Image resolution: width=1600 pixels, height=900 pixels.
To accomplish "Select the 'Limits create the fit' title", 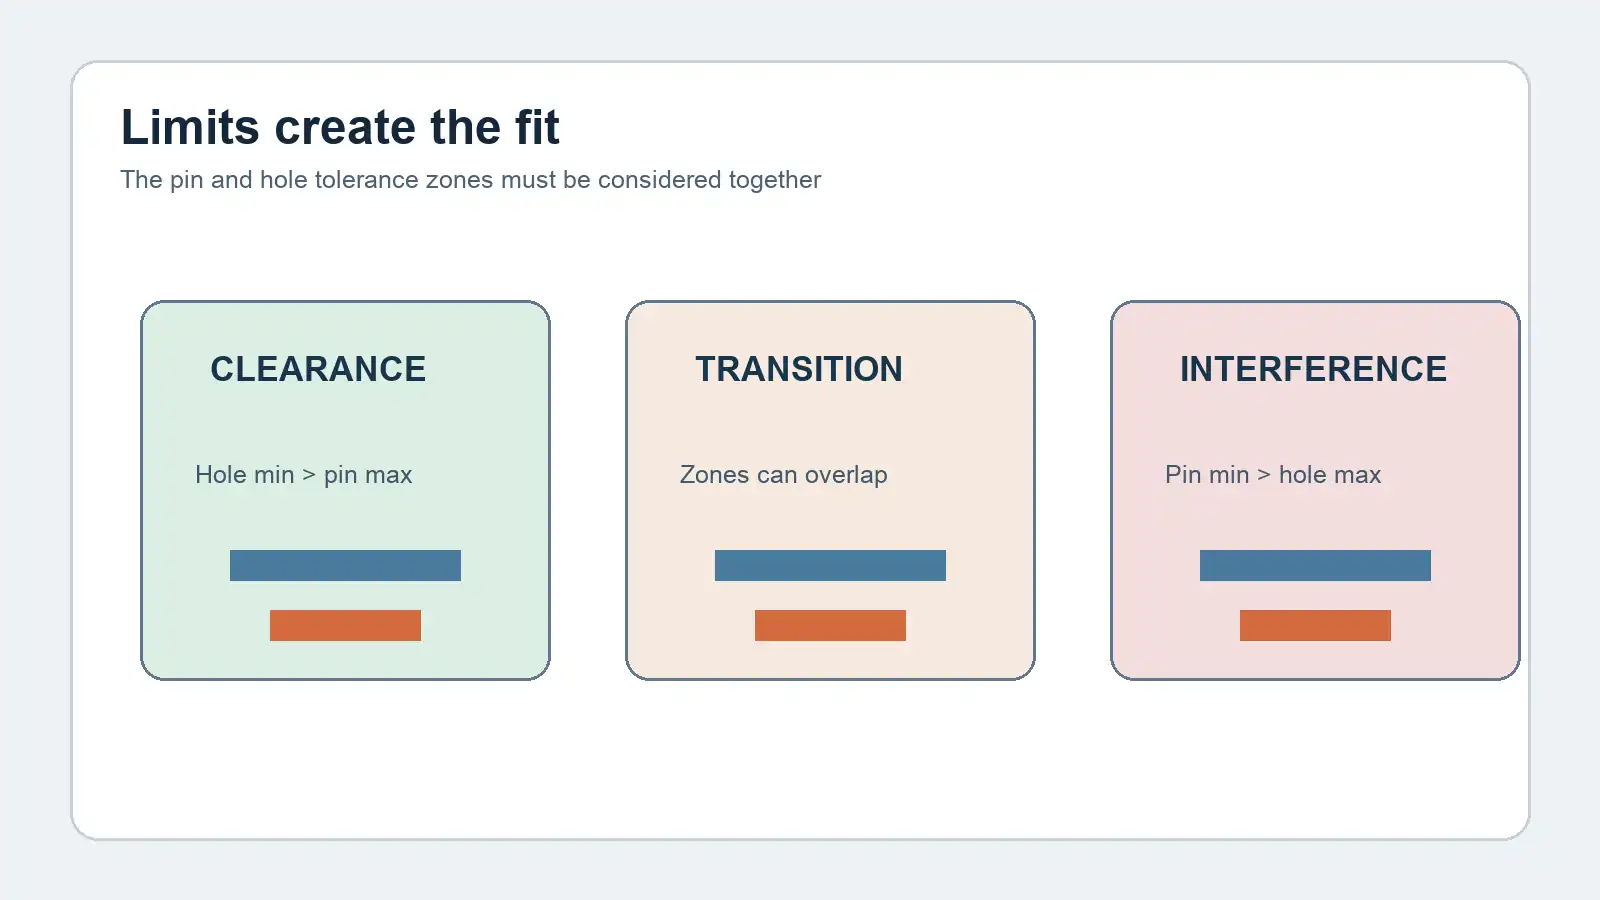I will (x=340, y=128).
